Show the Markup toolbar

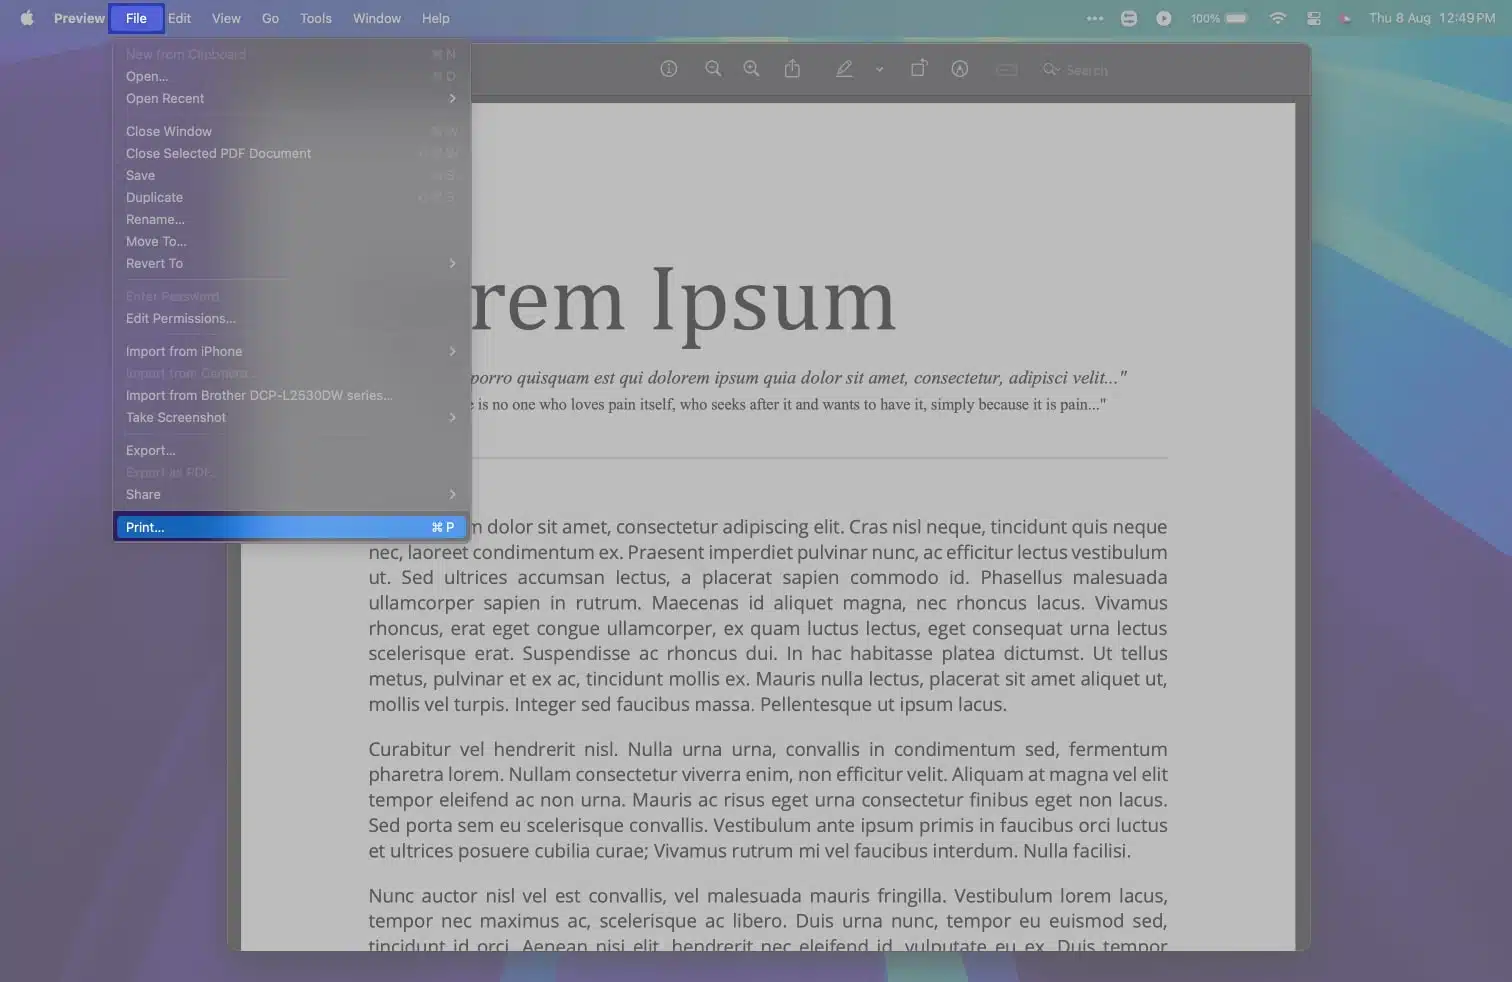click(x=960, y=69)
